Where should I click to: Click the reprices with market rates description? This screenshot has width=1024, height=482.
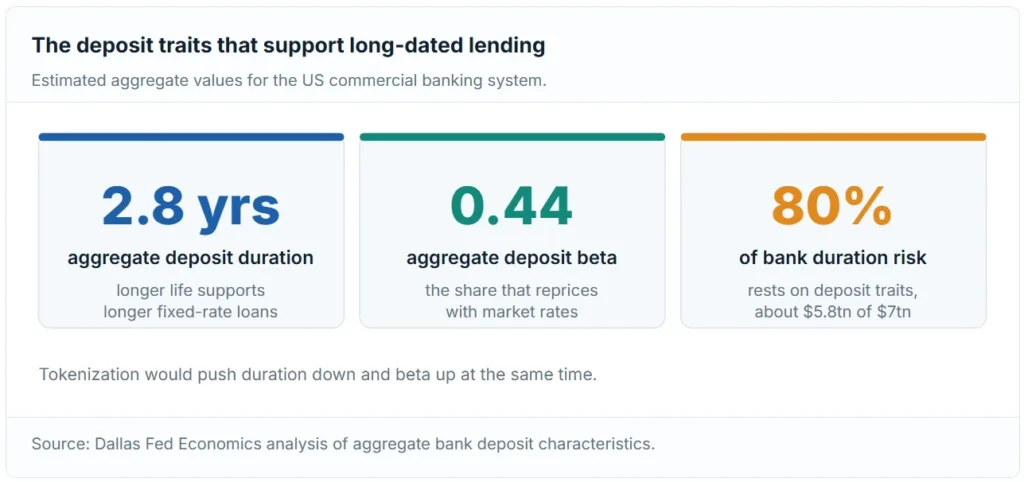click(x=511, y=300)
